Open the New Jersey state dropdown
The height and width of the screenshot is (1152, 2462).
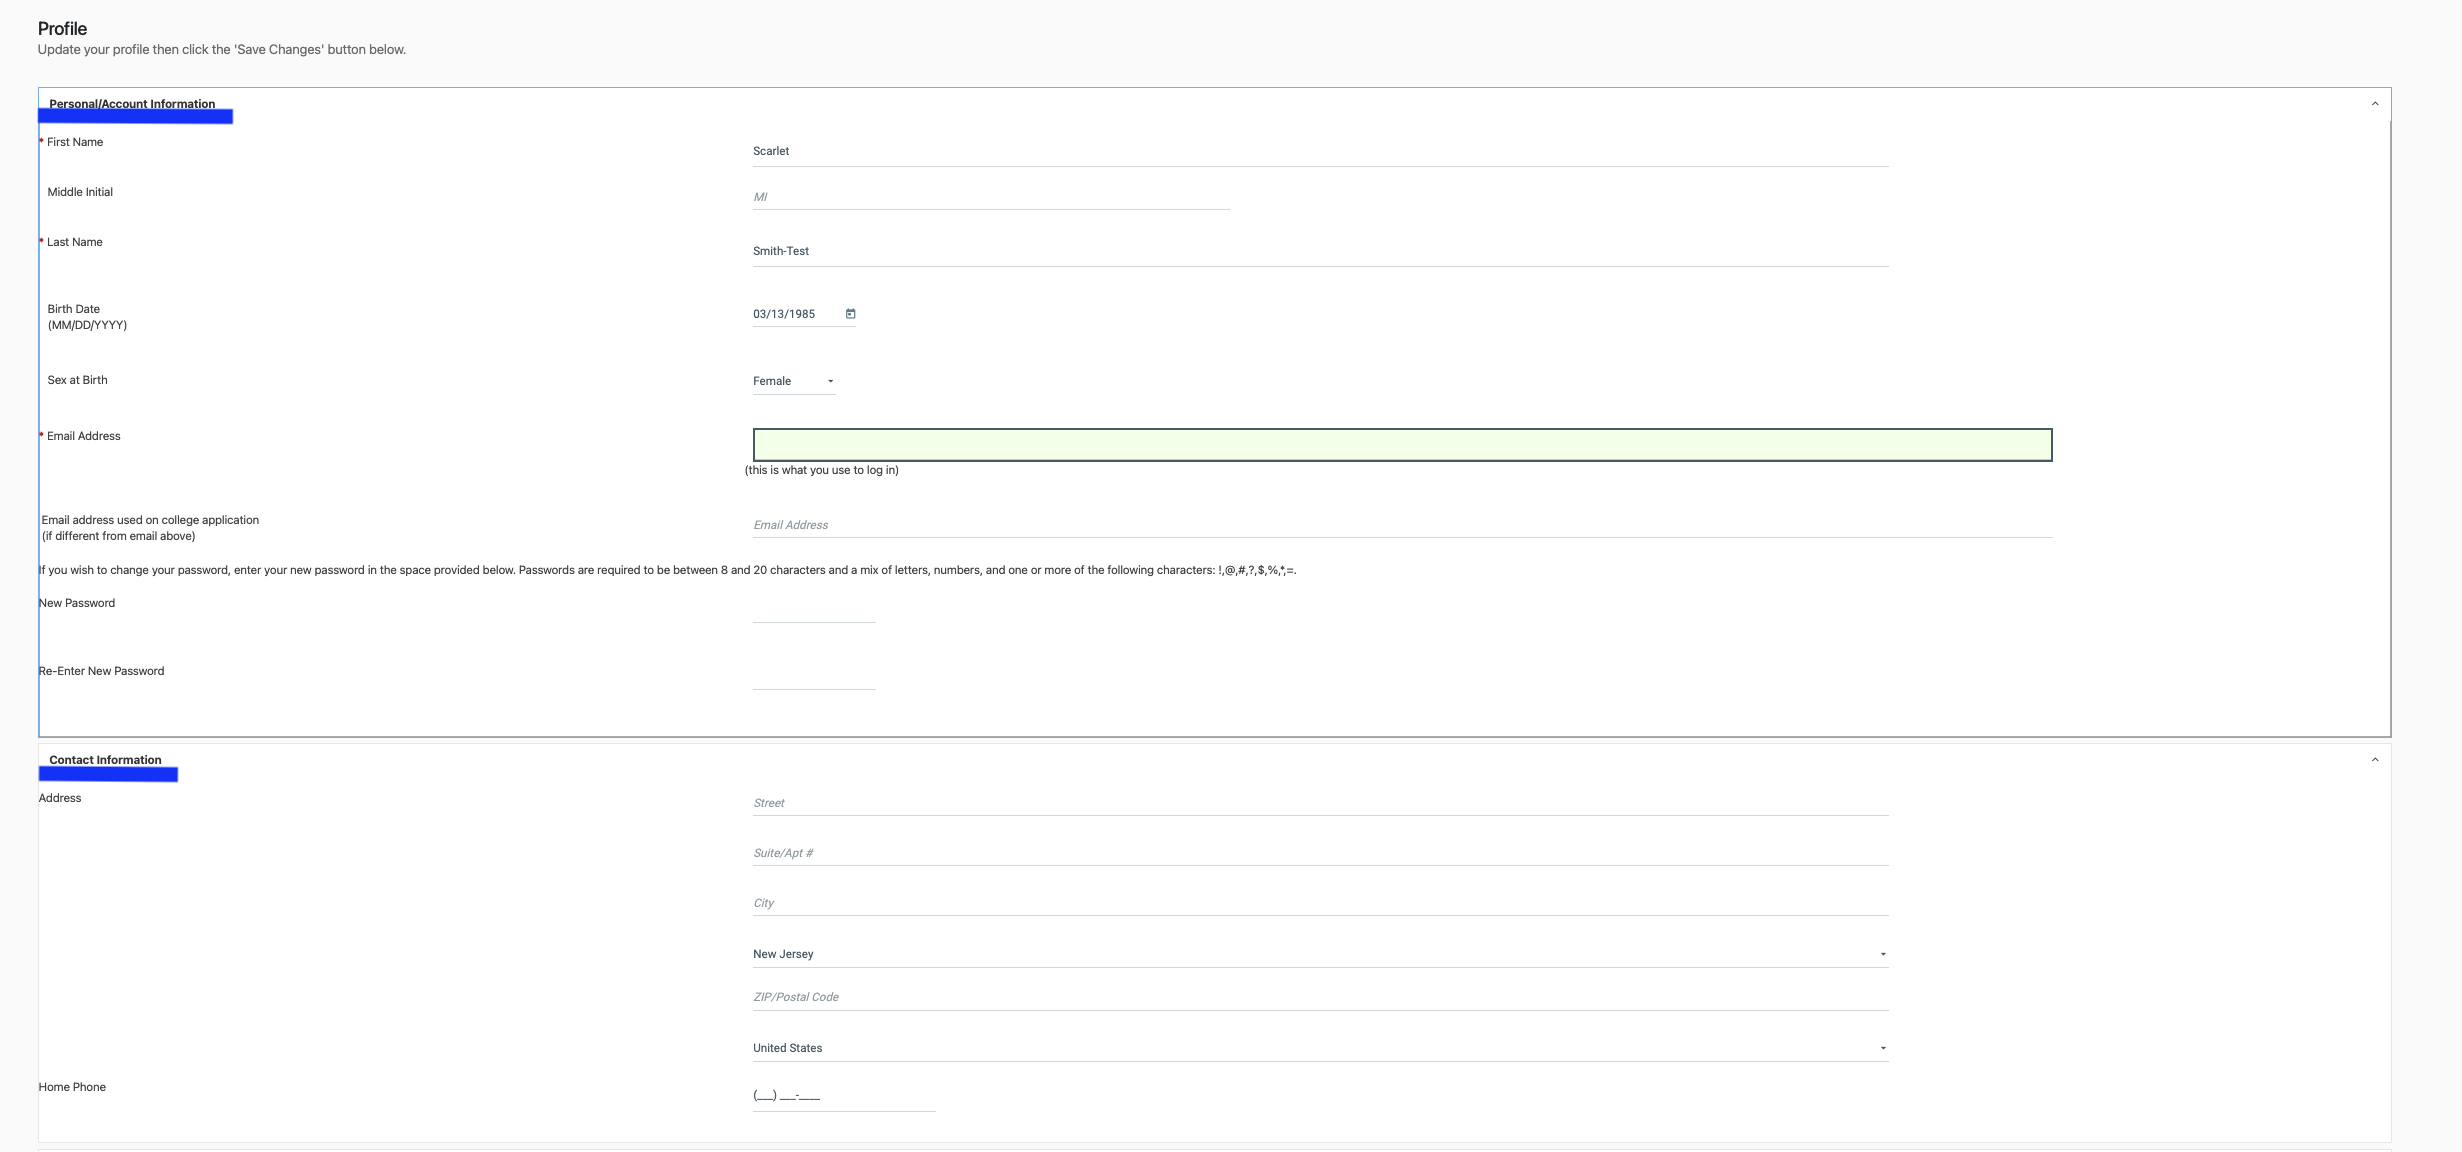(x=1320, y=954)
